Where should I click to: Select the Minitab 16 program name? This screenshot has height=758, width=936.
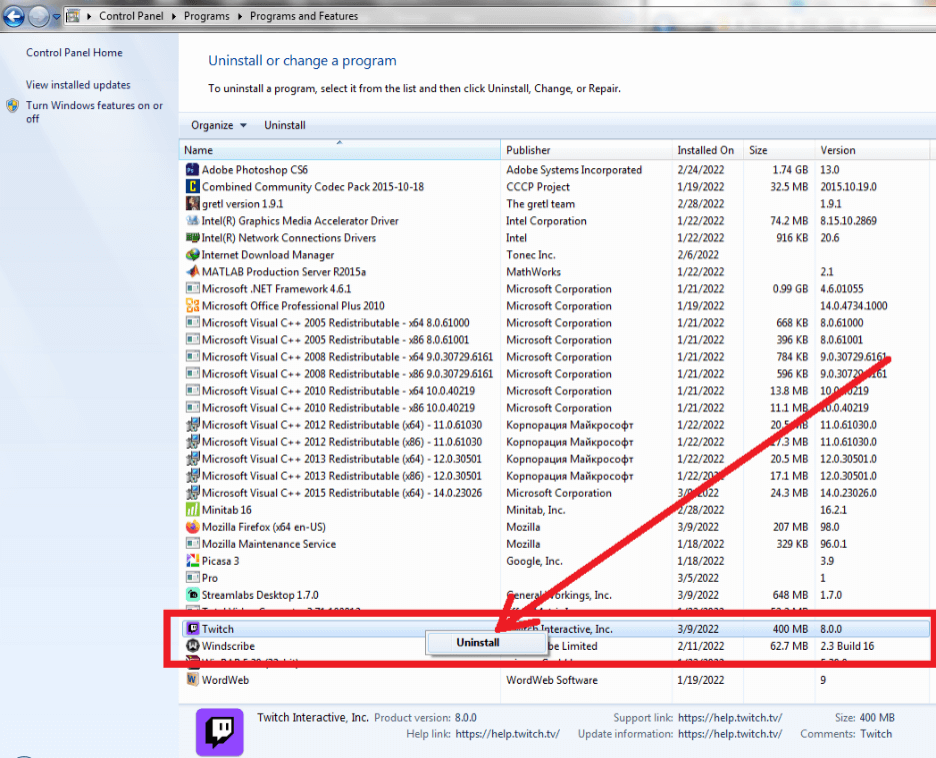pos(227,510)
